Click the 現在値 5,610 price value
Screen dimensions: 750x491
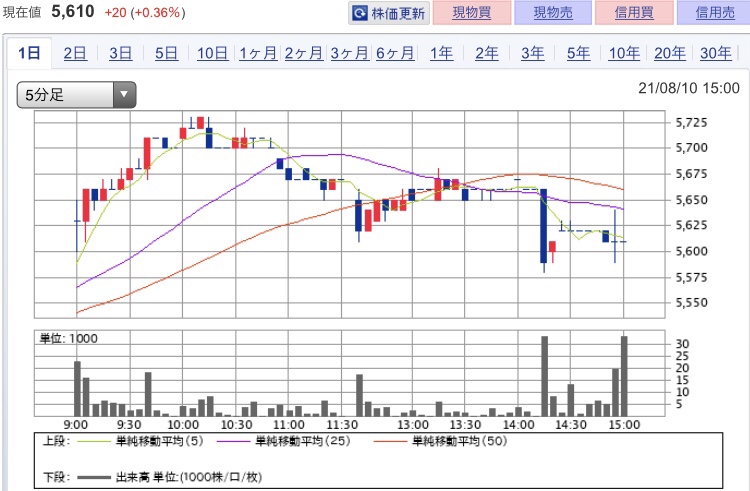pyautogui.click(x=73, y=11)
